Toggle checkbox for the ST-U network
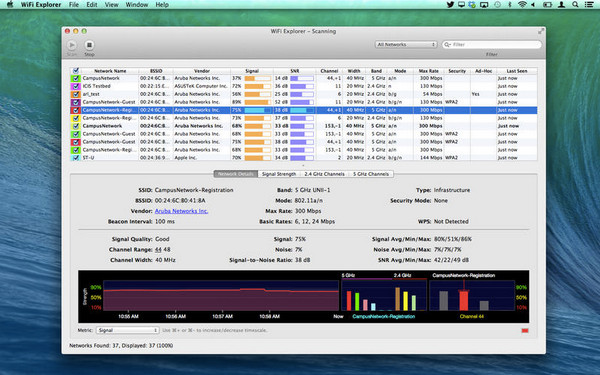 (x=76, y=158)
